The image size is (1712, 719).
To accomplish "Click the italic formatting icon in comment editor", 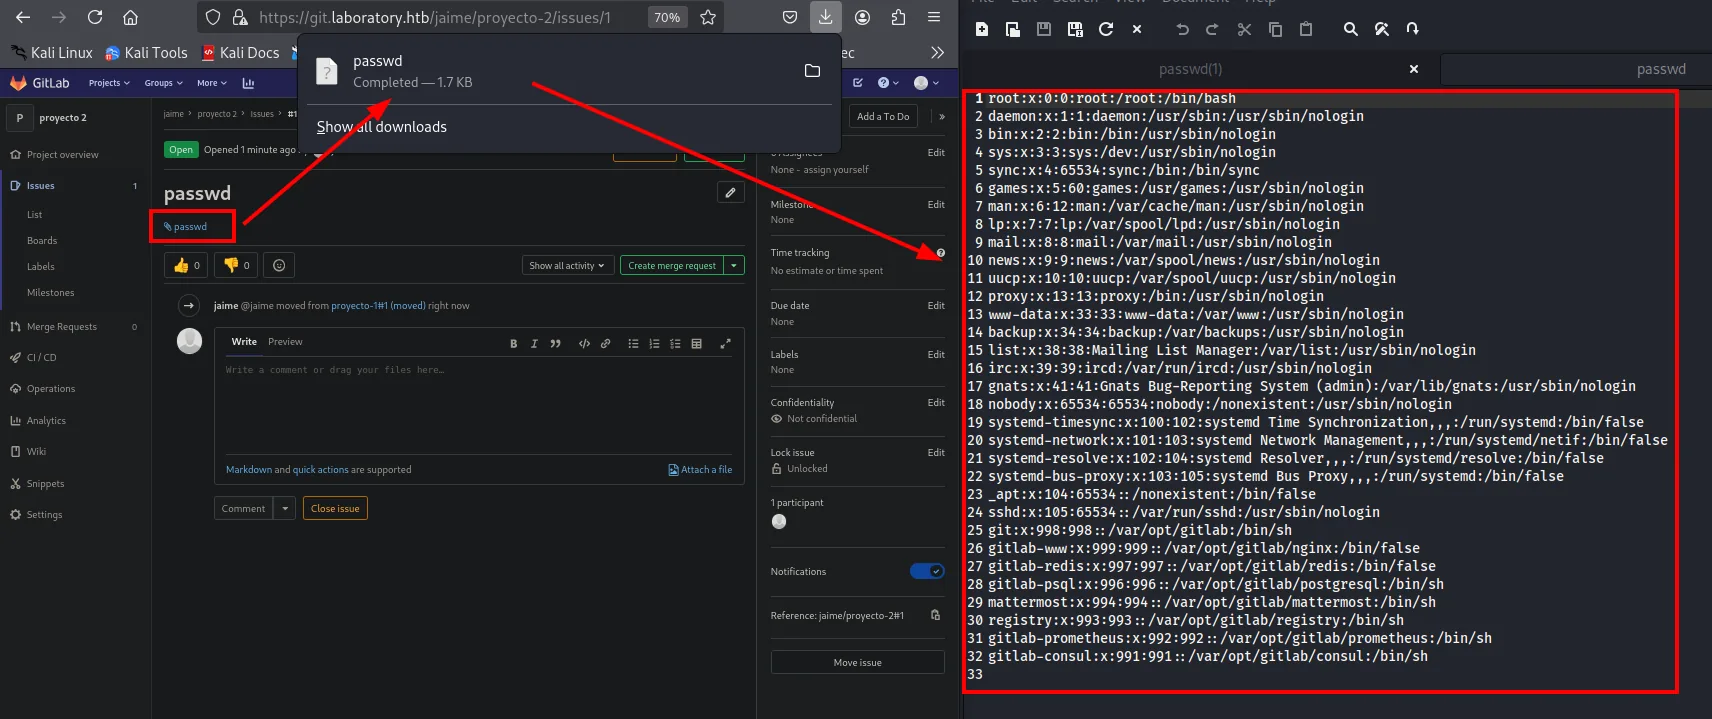I will point(534,344).
